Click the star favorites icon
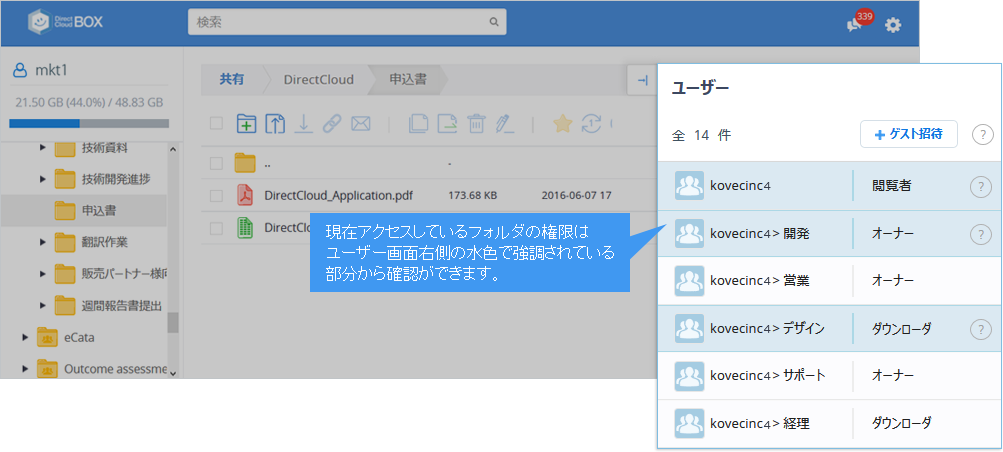Viewport: 1003px width, 452px height. pyautogui.click(x=563, y=123)
